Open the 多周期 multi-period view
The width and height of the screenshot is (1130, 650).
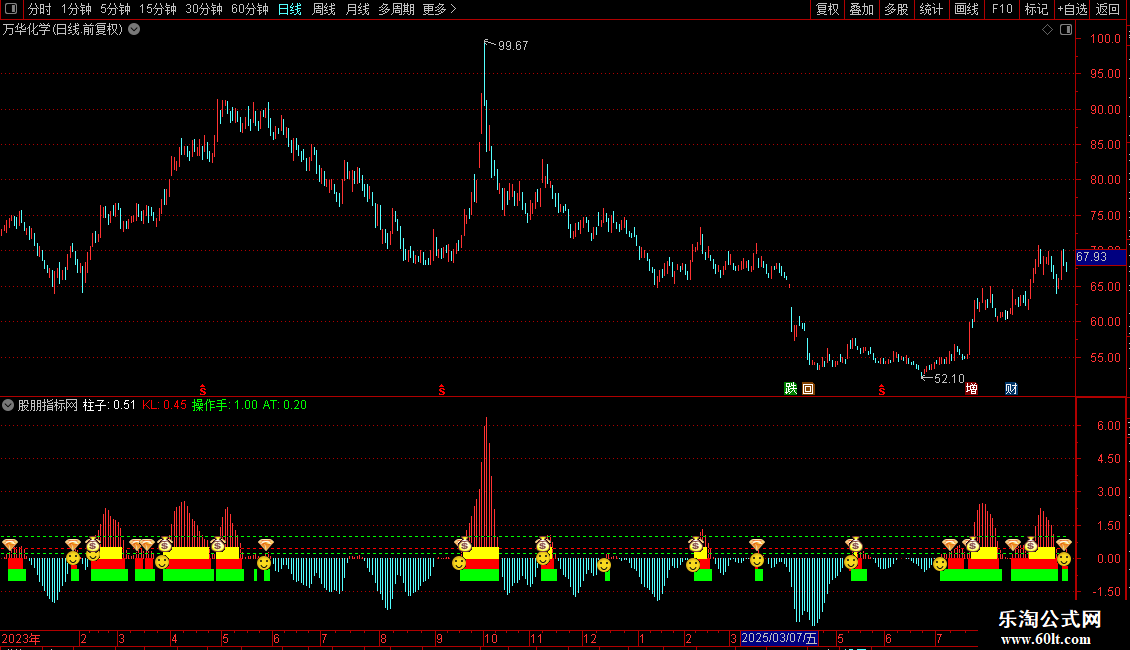396,9
